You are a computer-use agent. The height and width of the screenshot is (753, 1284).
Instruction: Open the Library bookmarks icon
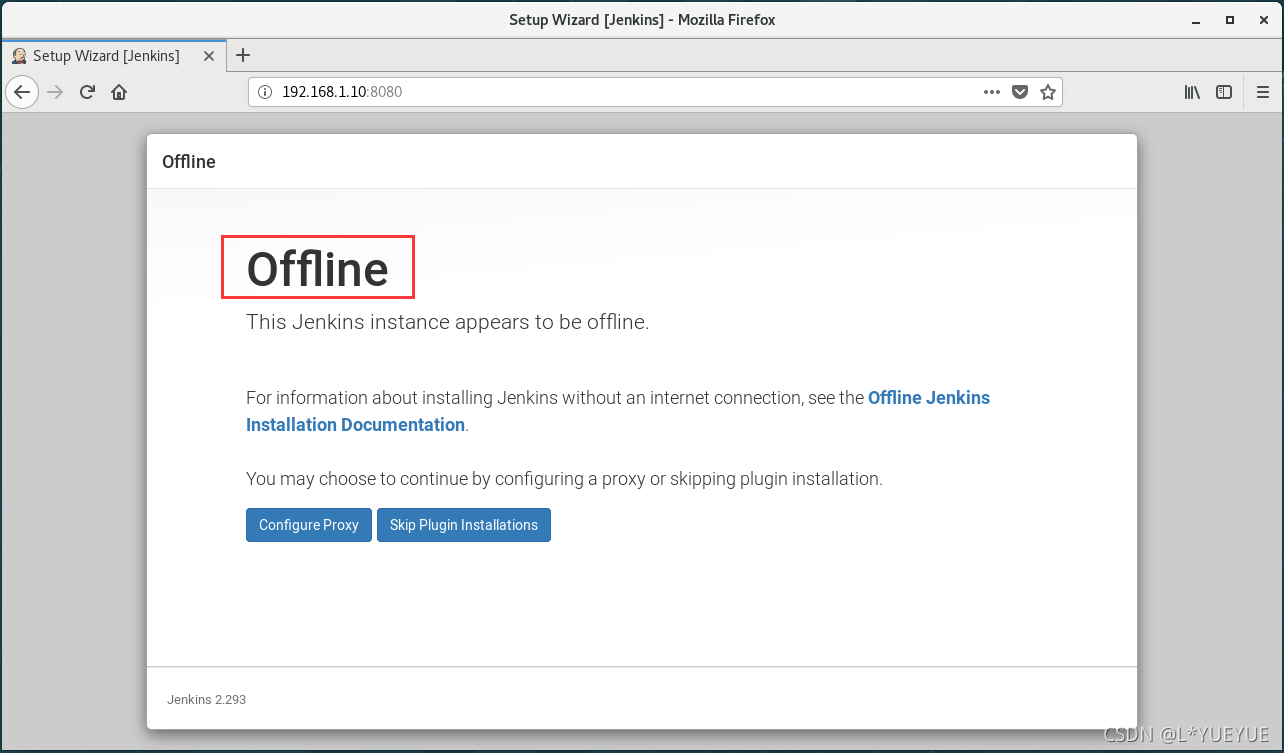point(1192,92)
